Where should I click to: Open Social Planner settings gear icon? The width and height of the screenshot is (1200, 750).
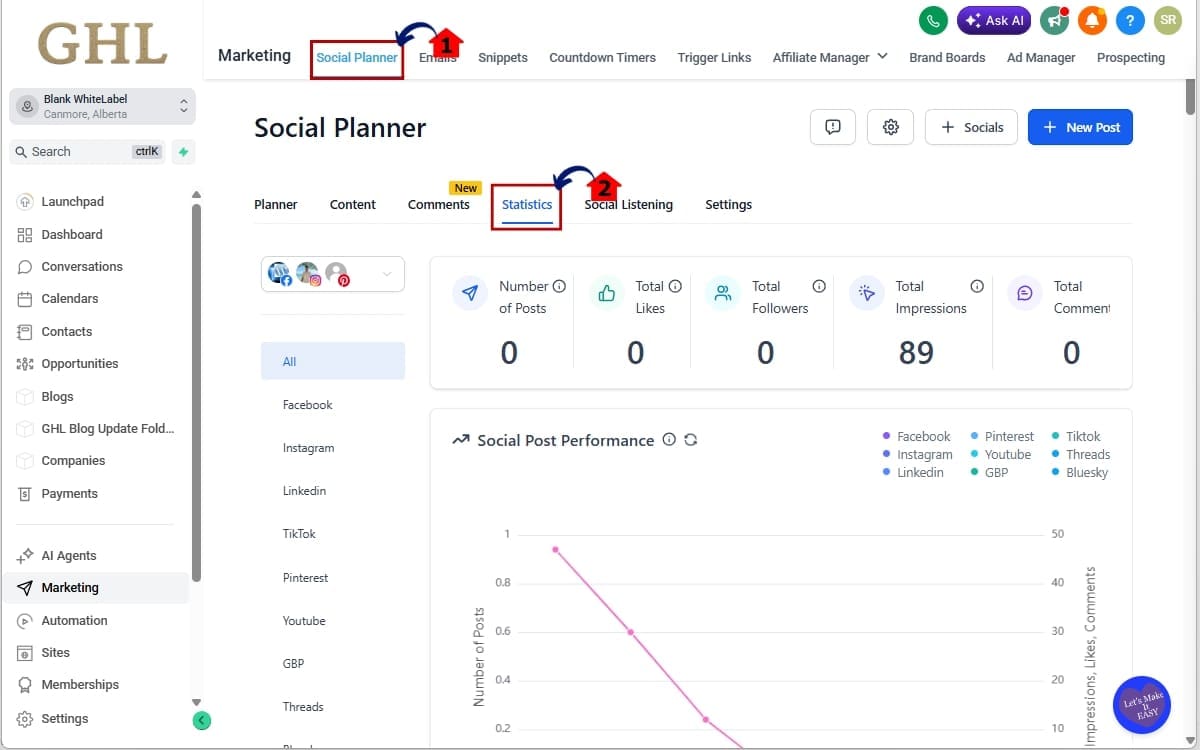890,127
